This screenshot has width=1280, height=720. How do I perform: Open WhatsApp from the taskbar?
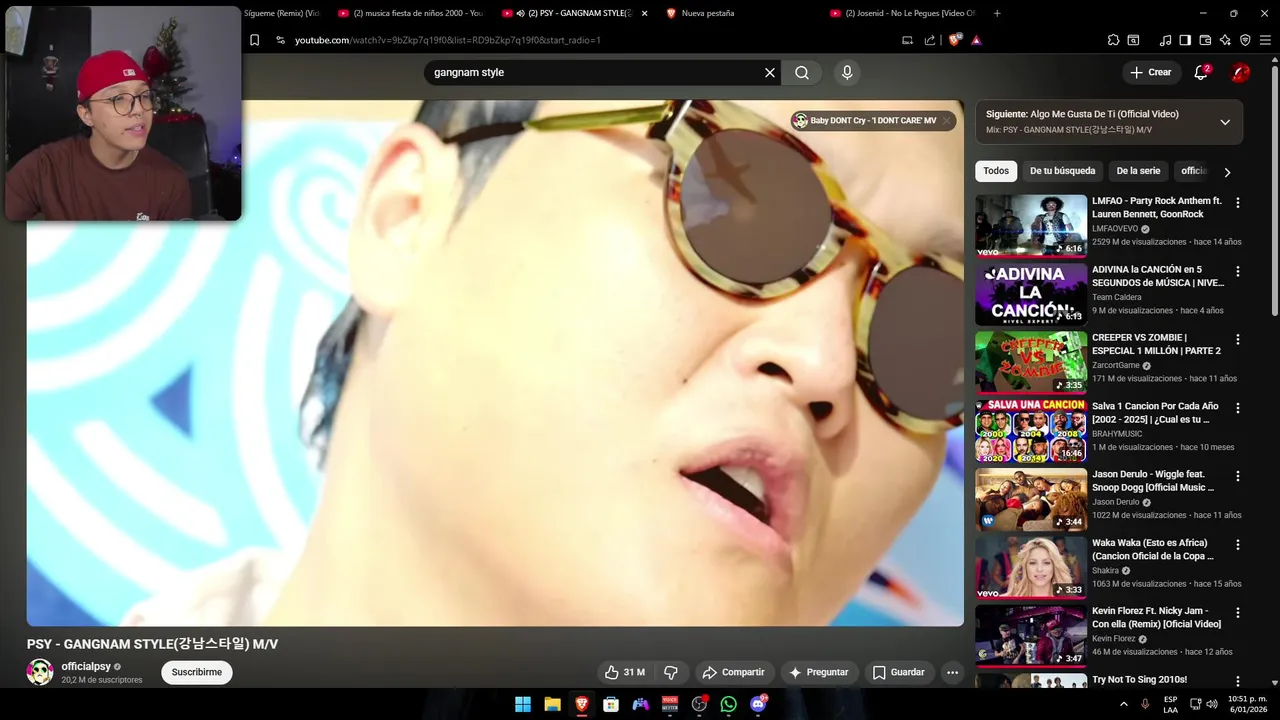coord(729,704)
